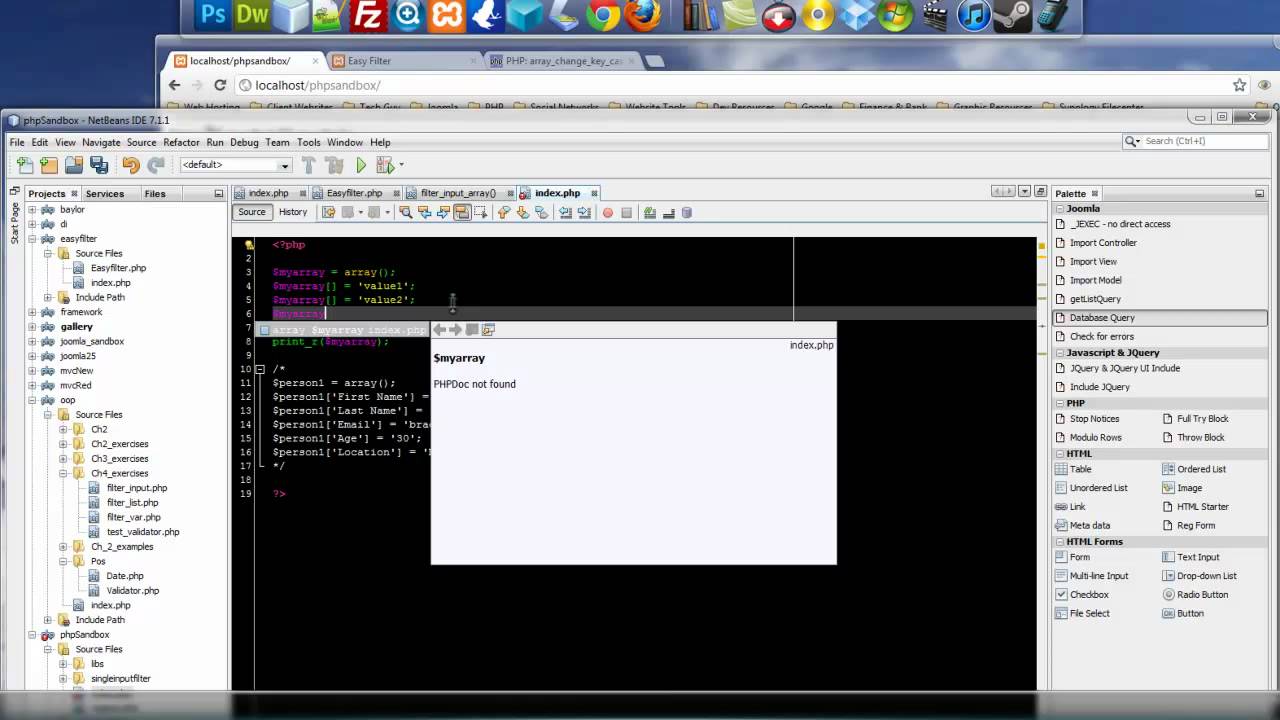1280x720 pixels.
Task: Click the Clean and Build icon
Action: coord(334,165)
